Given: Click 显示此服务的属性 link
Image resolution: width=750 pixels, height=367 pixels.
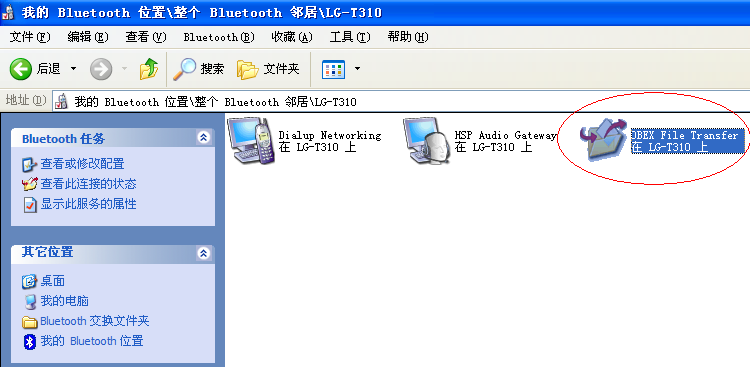Looking at the screenshot, I should click(88, 204).
